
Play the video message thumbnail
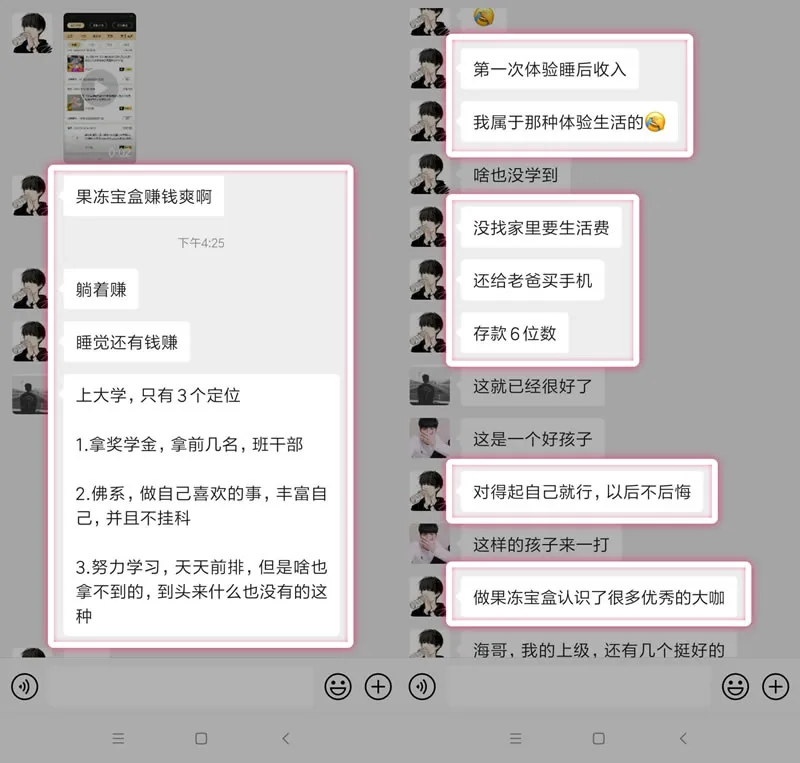[x=100, y=87]
